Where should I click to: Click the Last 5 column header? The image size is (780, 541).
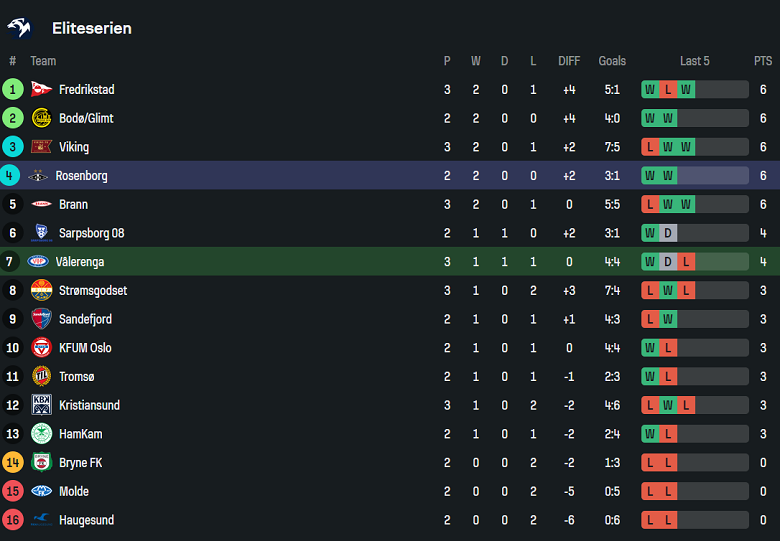tap(694, 61)
